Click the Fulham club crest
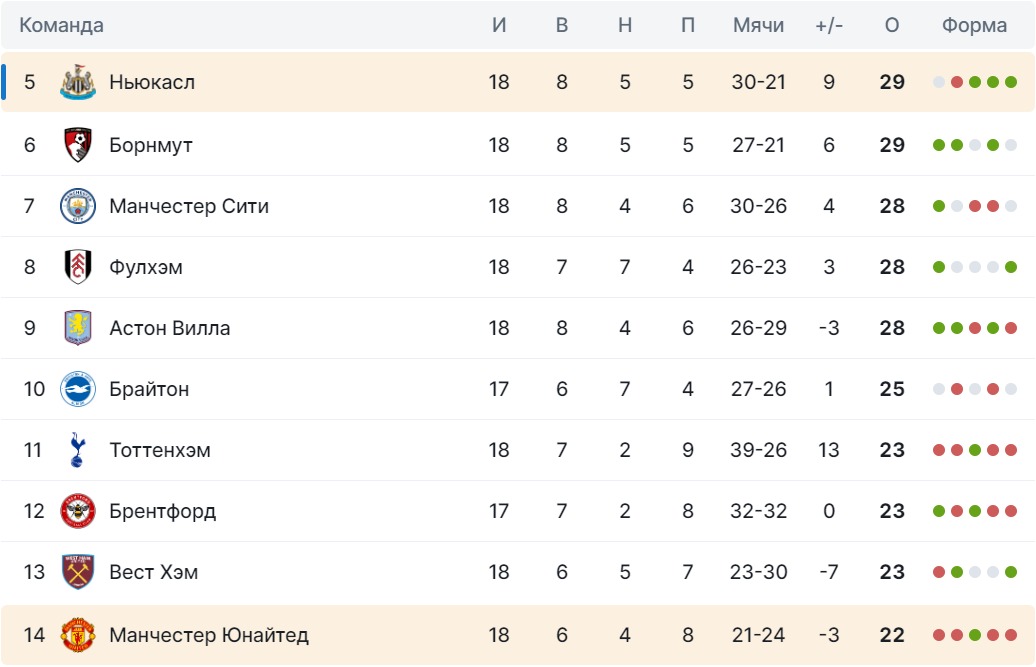Screen dimensions: 1036x667 coord(78,267)
